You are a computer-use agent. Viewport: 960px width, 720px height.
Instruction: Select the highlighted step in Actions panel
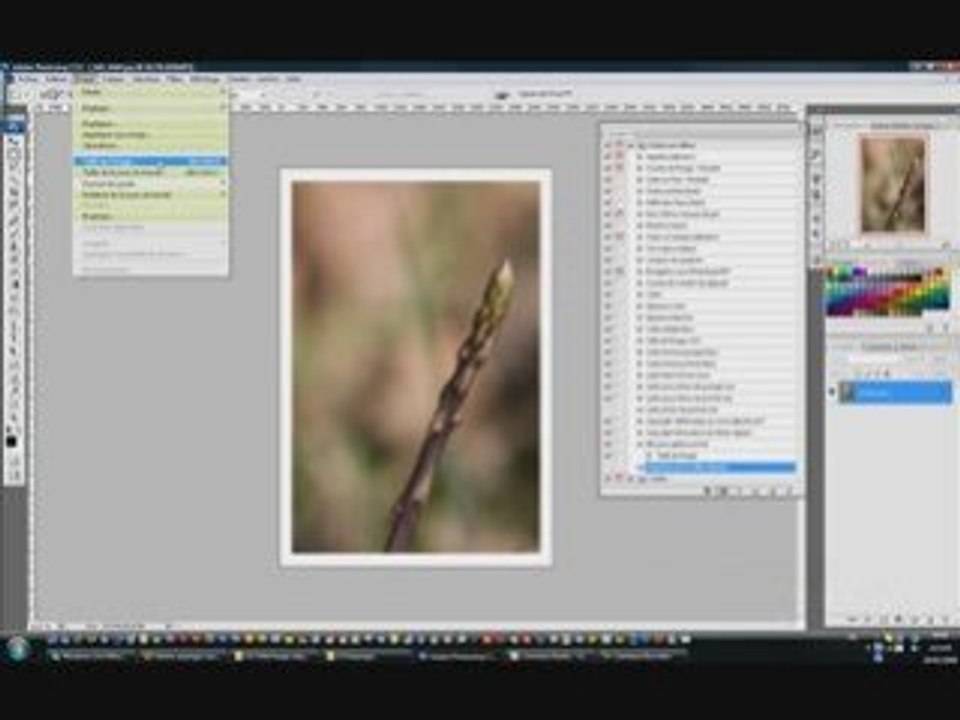pyautogui.click(x=719, y=468)
